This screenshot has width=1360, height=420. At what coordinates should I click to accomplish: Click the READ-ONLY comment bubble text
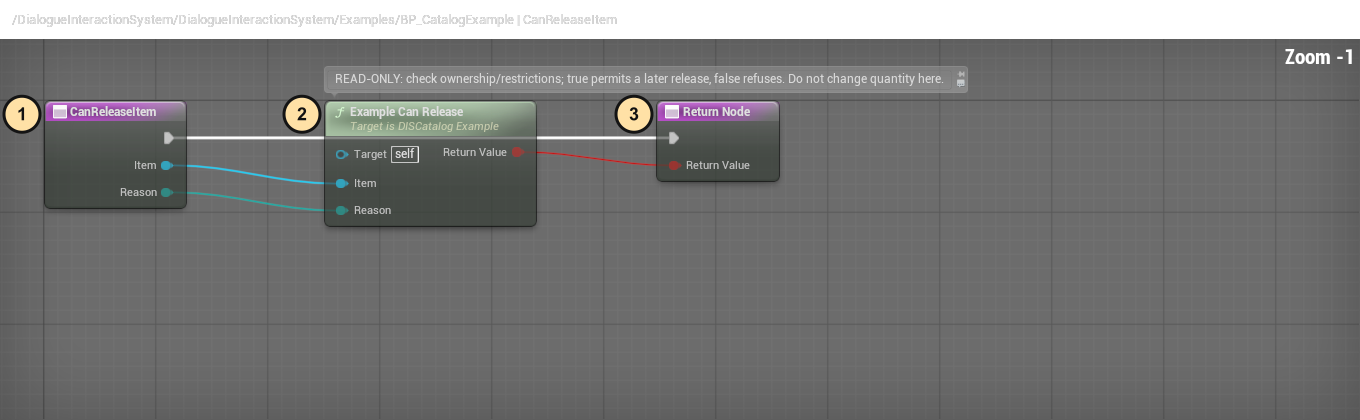pyautogui.click(x=639, y=78)
